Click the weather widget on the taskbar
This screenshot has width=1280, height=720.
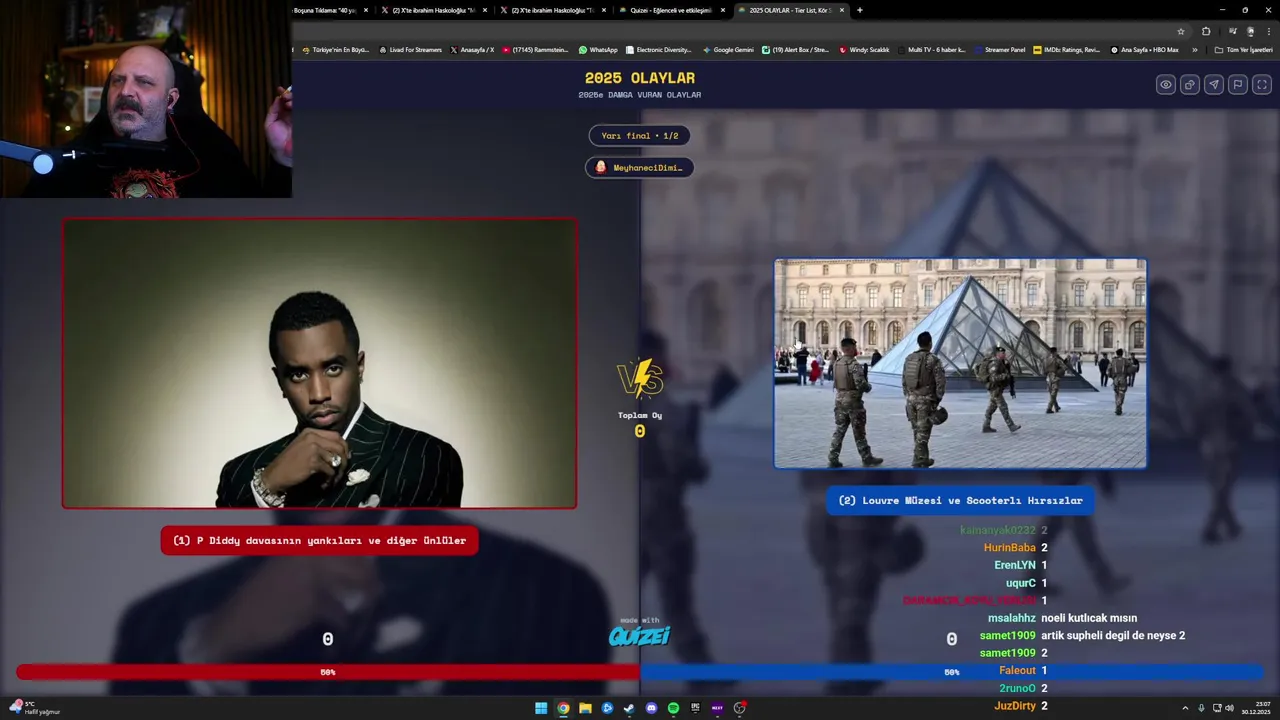(x=33, y=708)
